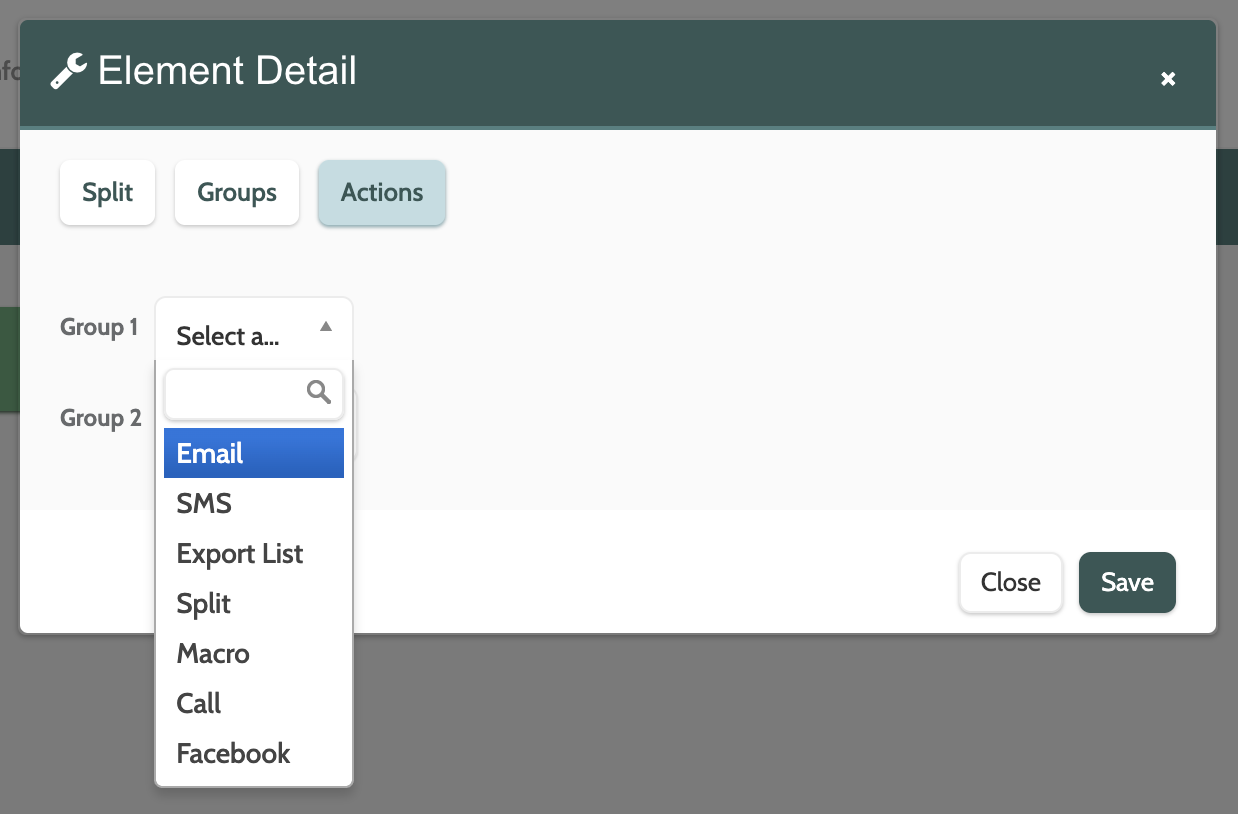Click the Group 1 label
The height and width of the screenshot is (814, 1238).
click(99, 327)
